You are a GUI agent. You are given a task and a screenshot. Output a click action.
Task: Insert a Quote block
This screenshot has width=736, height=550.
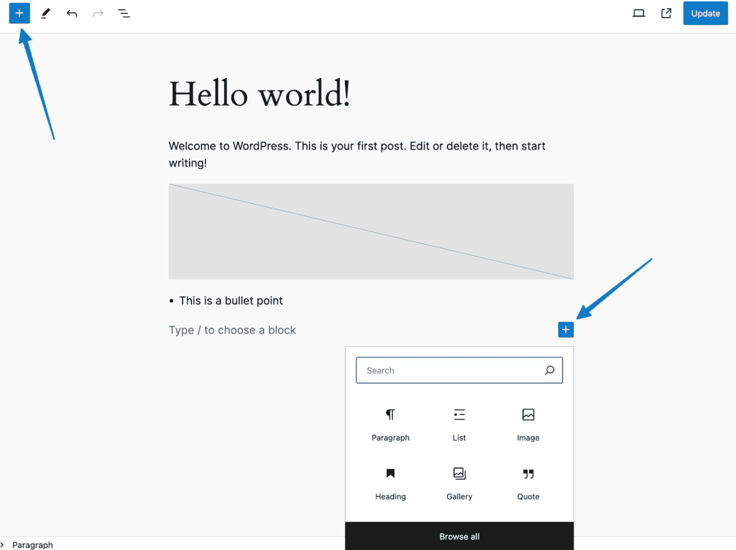[x=528, y=484]
